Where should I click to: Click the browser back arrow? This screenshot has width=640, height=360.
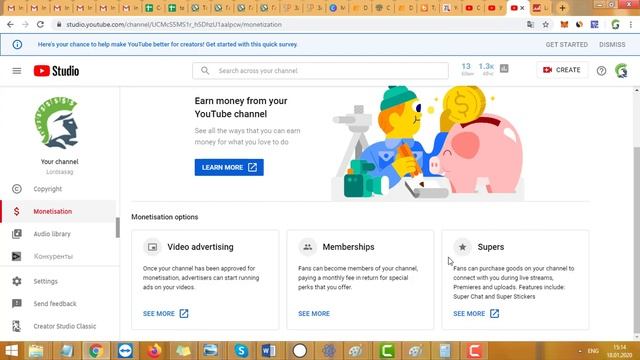click(10, 24)
